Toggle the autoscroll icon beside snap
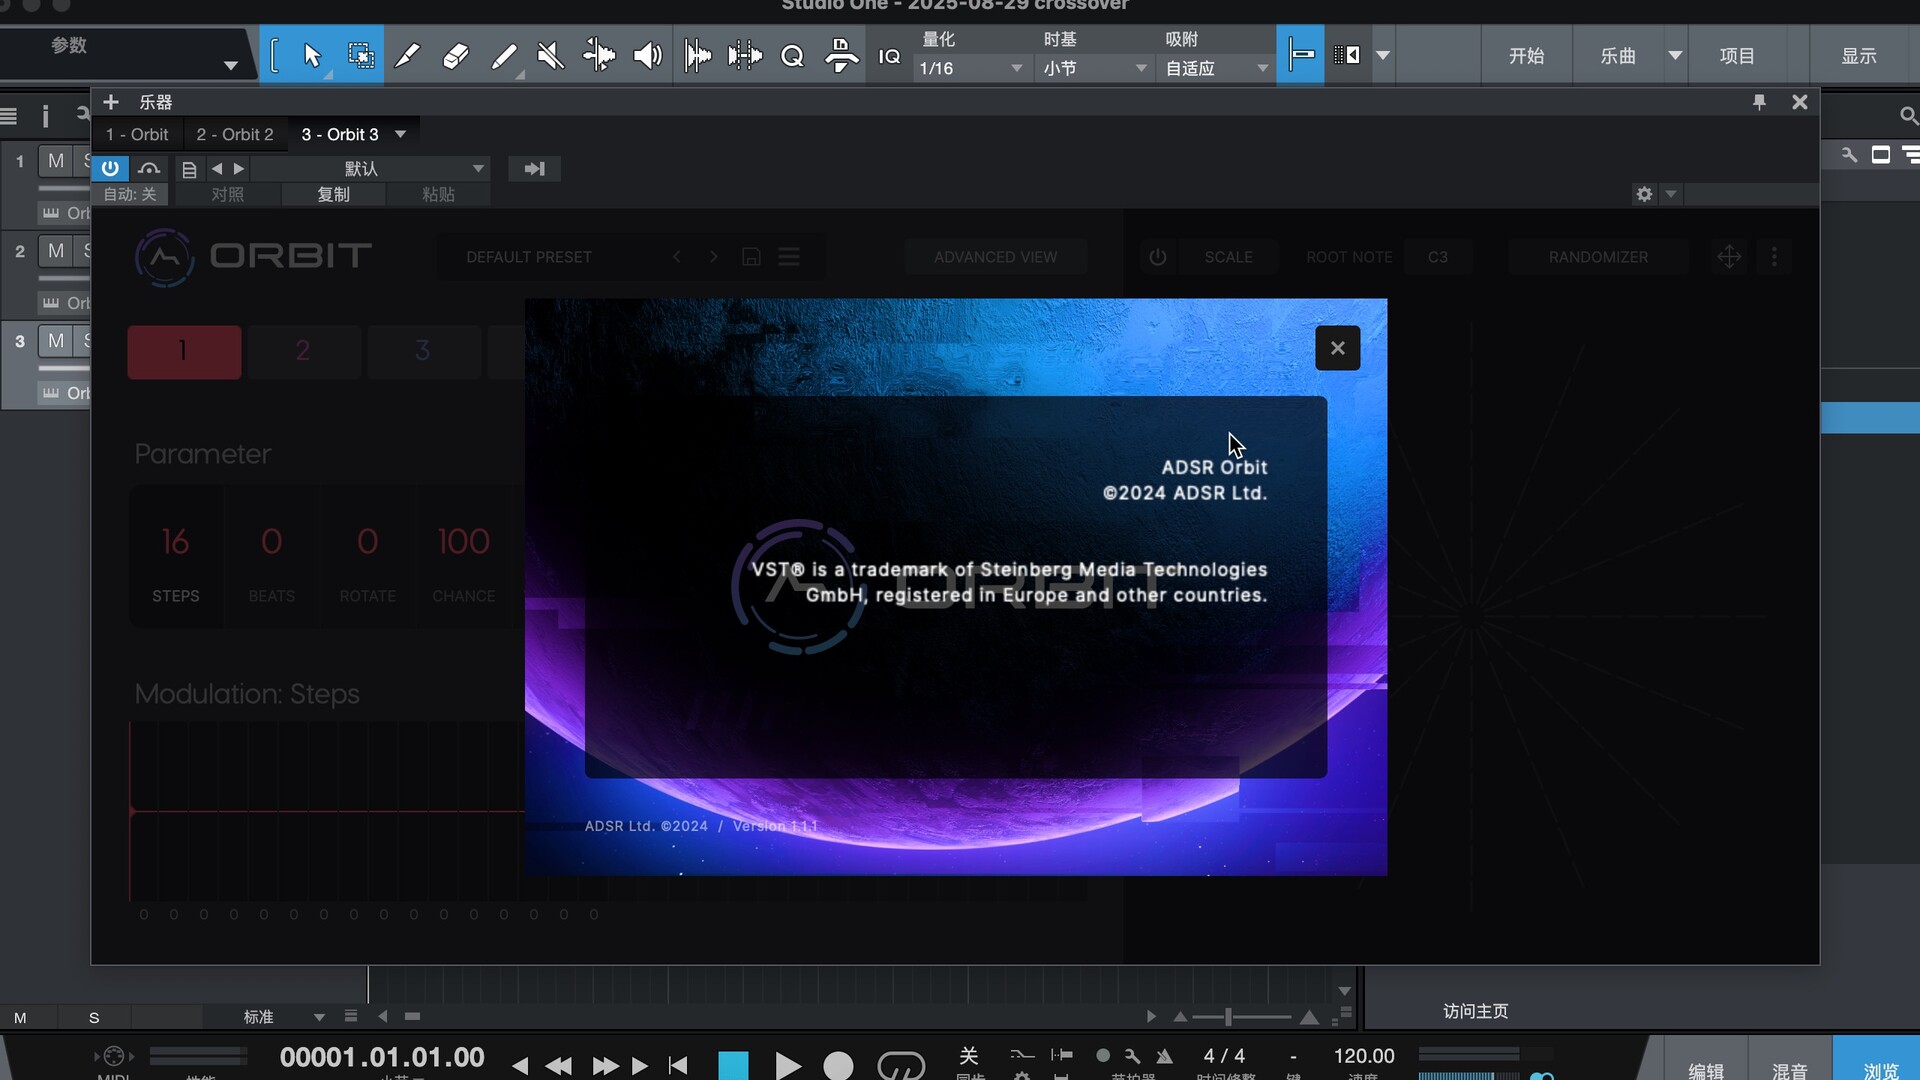Screen dimensions: 1920x1080 coord(1347,55)
